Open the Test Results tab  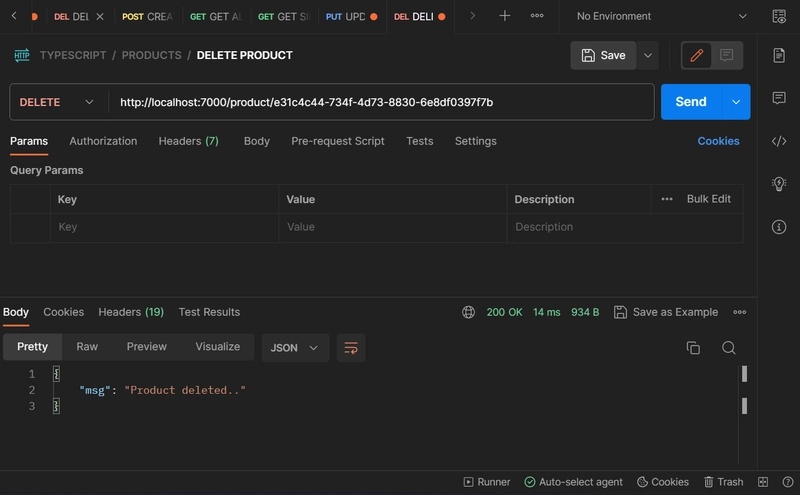pos(209,312)
